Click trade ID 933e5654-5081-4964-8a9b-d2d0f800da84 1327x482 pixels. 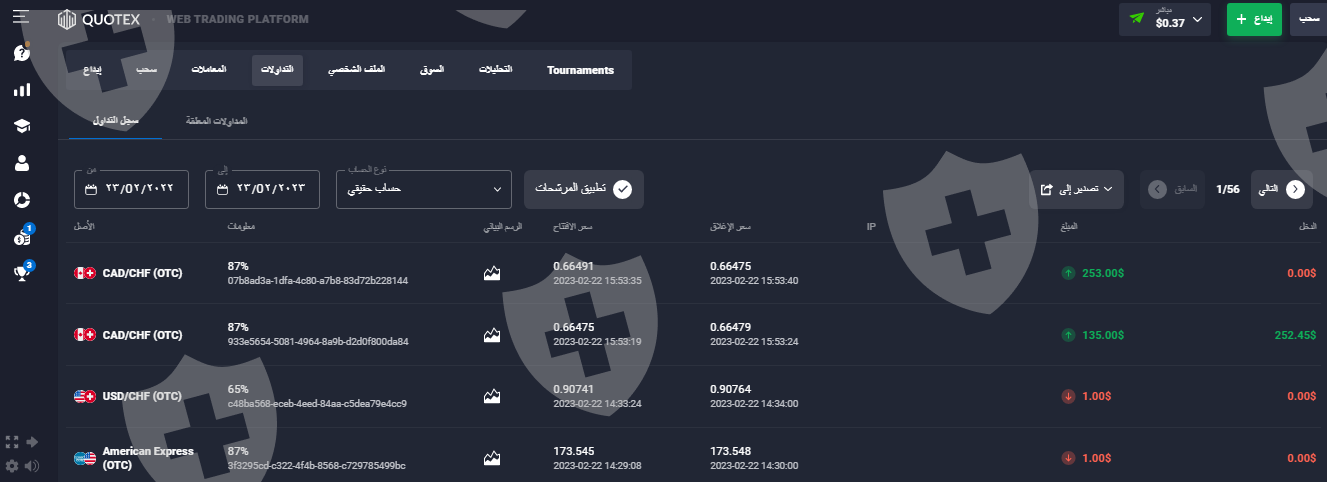click(318, 342)
